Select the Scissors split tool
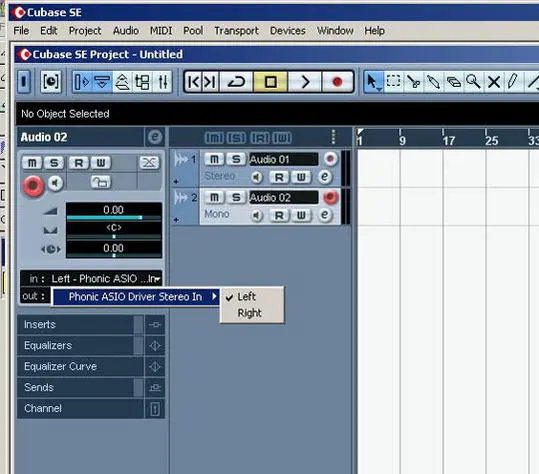539x474 pixels. [413, 82]
